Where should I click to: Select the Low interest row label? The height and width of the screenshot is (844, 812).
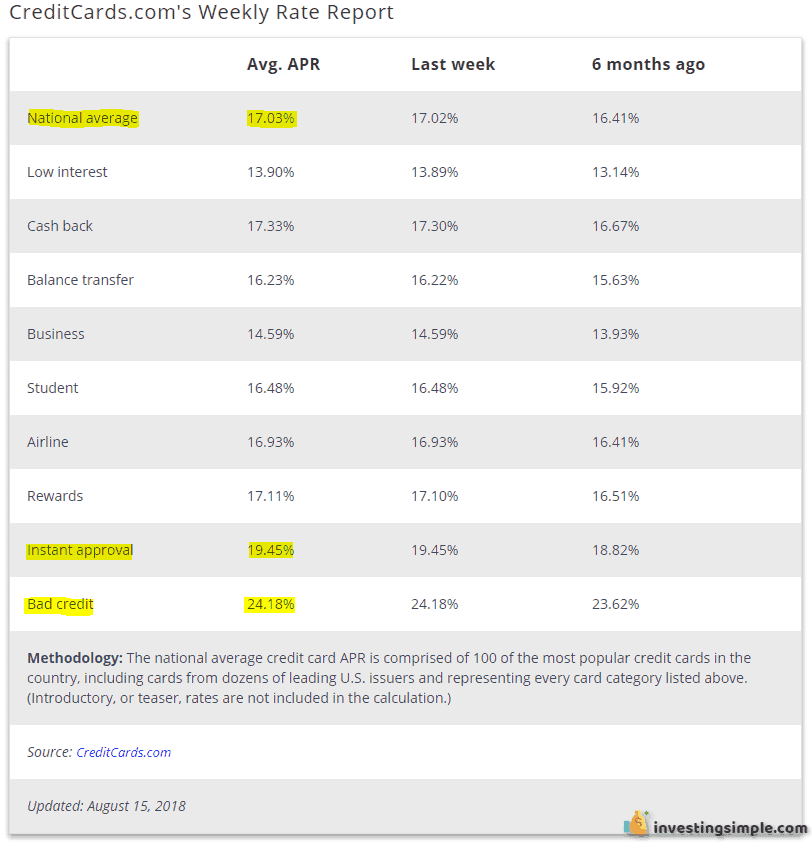(x=67, y=172)
